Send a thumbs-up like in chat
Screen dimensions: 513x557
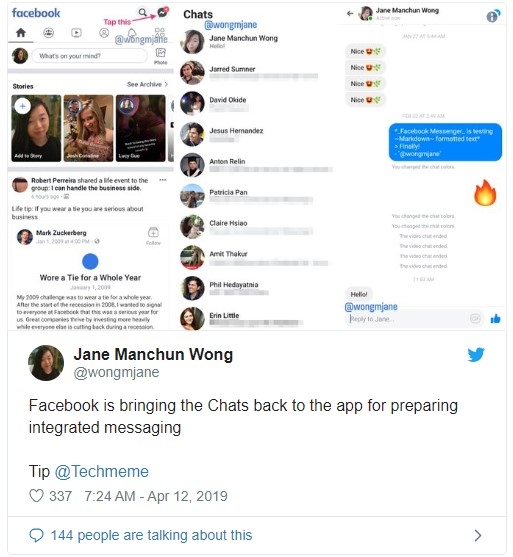pos(495,319)
